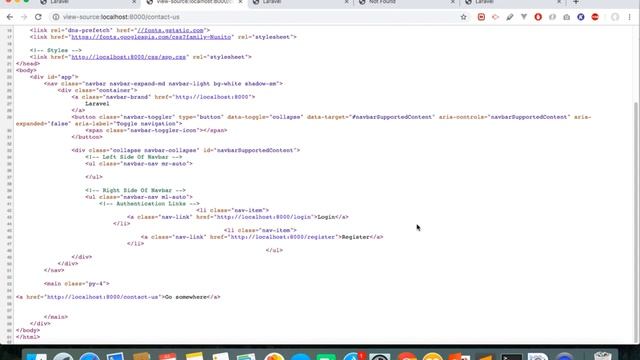Click the '<!-- Authentication Links -->' comment
The width and height of the screenshot is (640, 360).
click(x=149, y=203)
